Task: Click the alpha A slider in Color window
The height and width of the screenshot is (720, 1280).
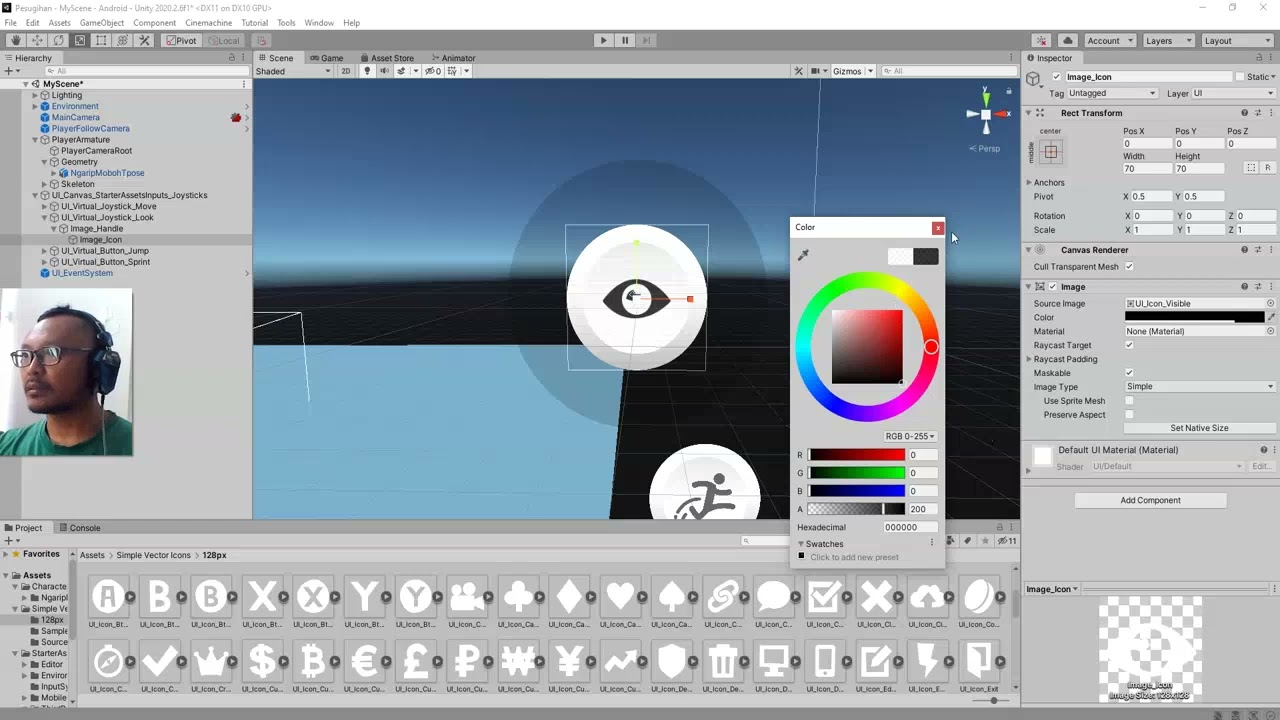Action: pos(857,509)
